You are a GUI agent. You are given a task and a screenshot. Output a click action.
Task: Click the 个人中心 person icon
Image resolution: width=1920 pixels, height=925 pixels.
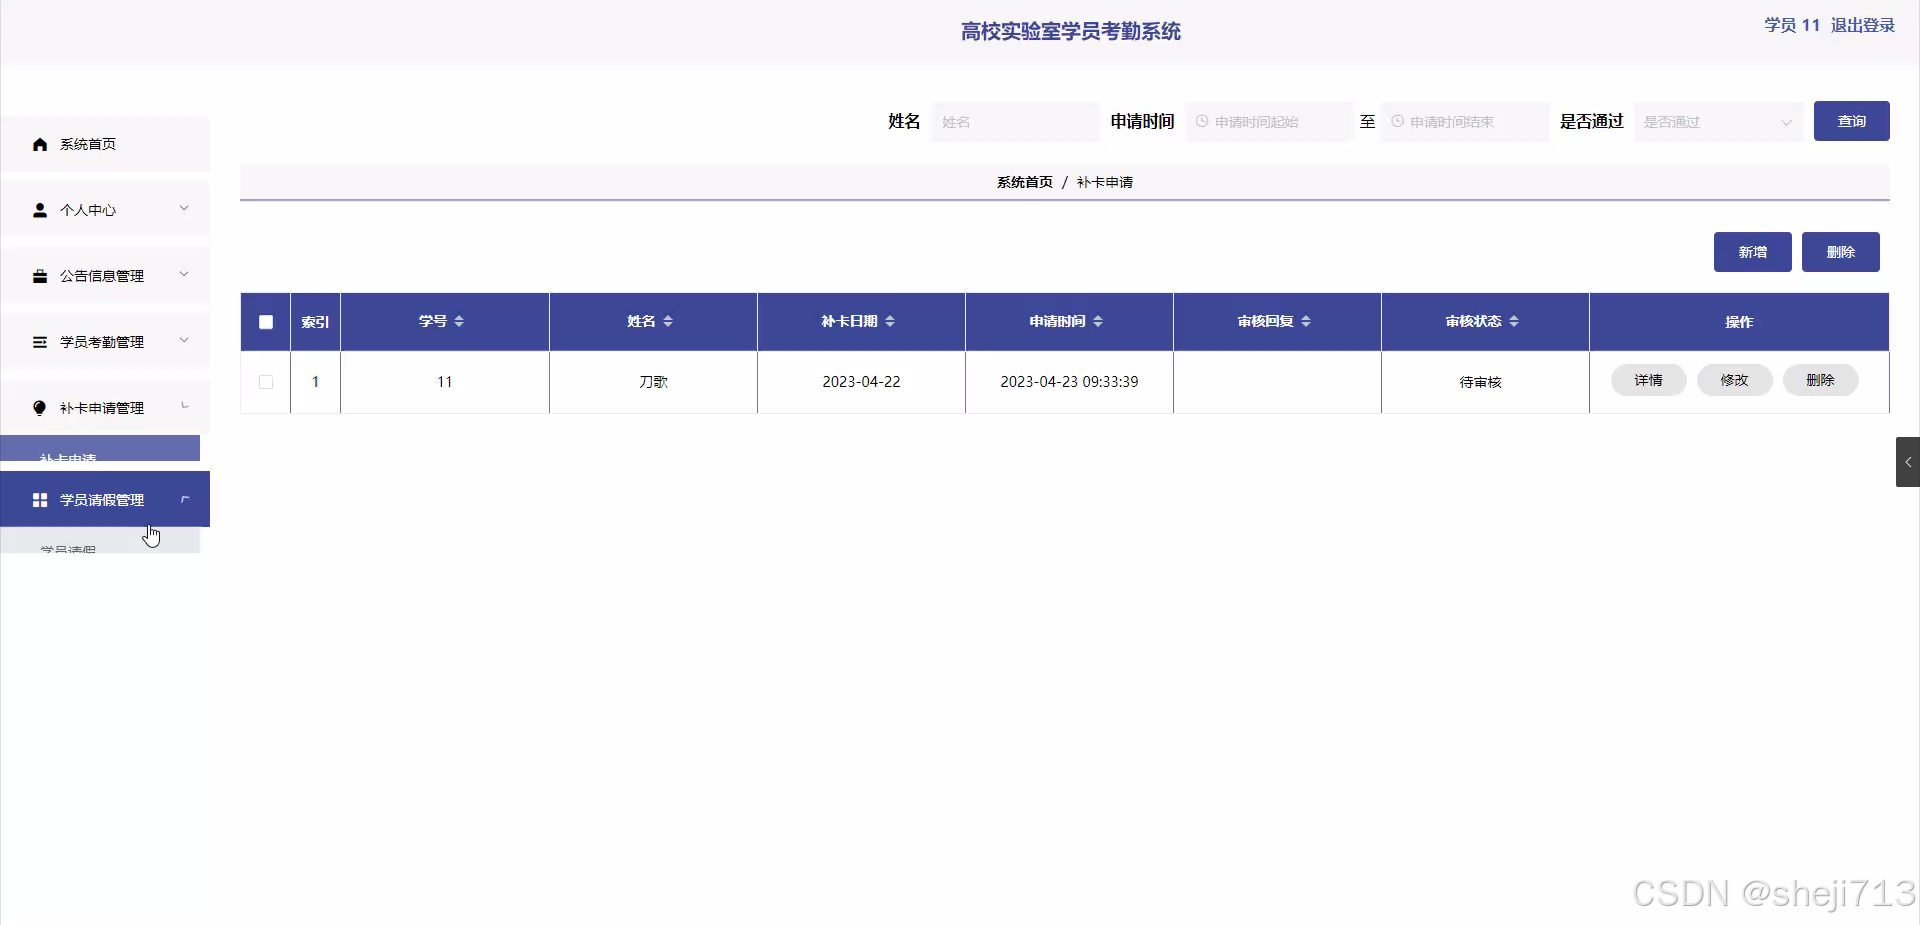(x=40, y=210)
